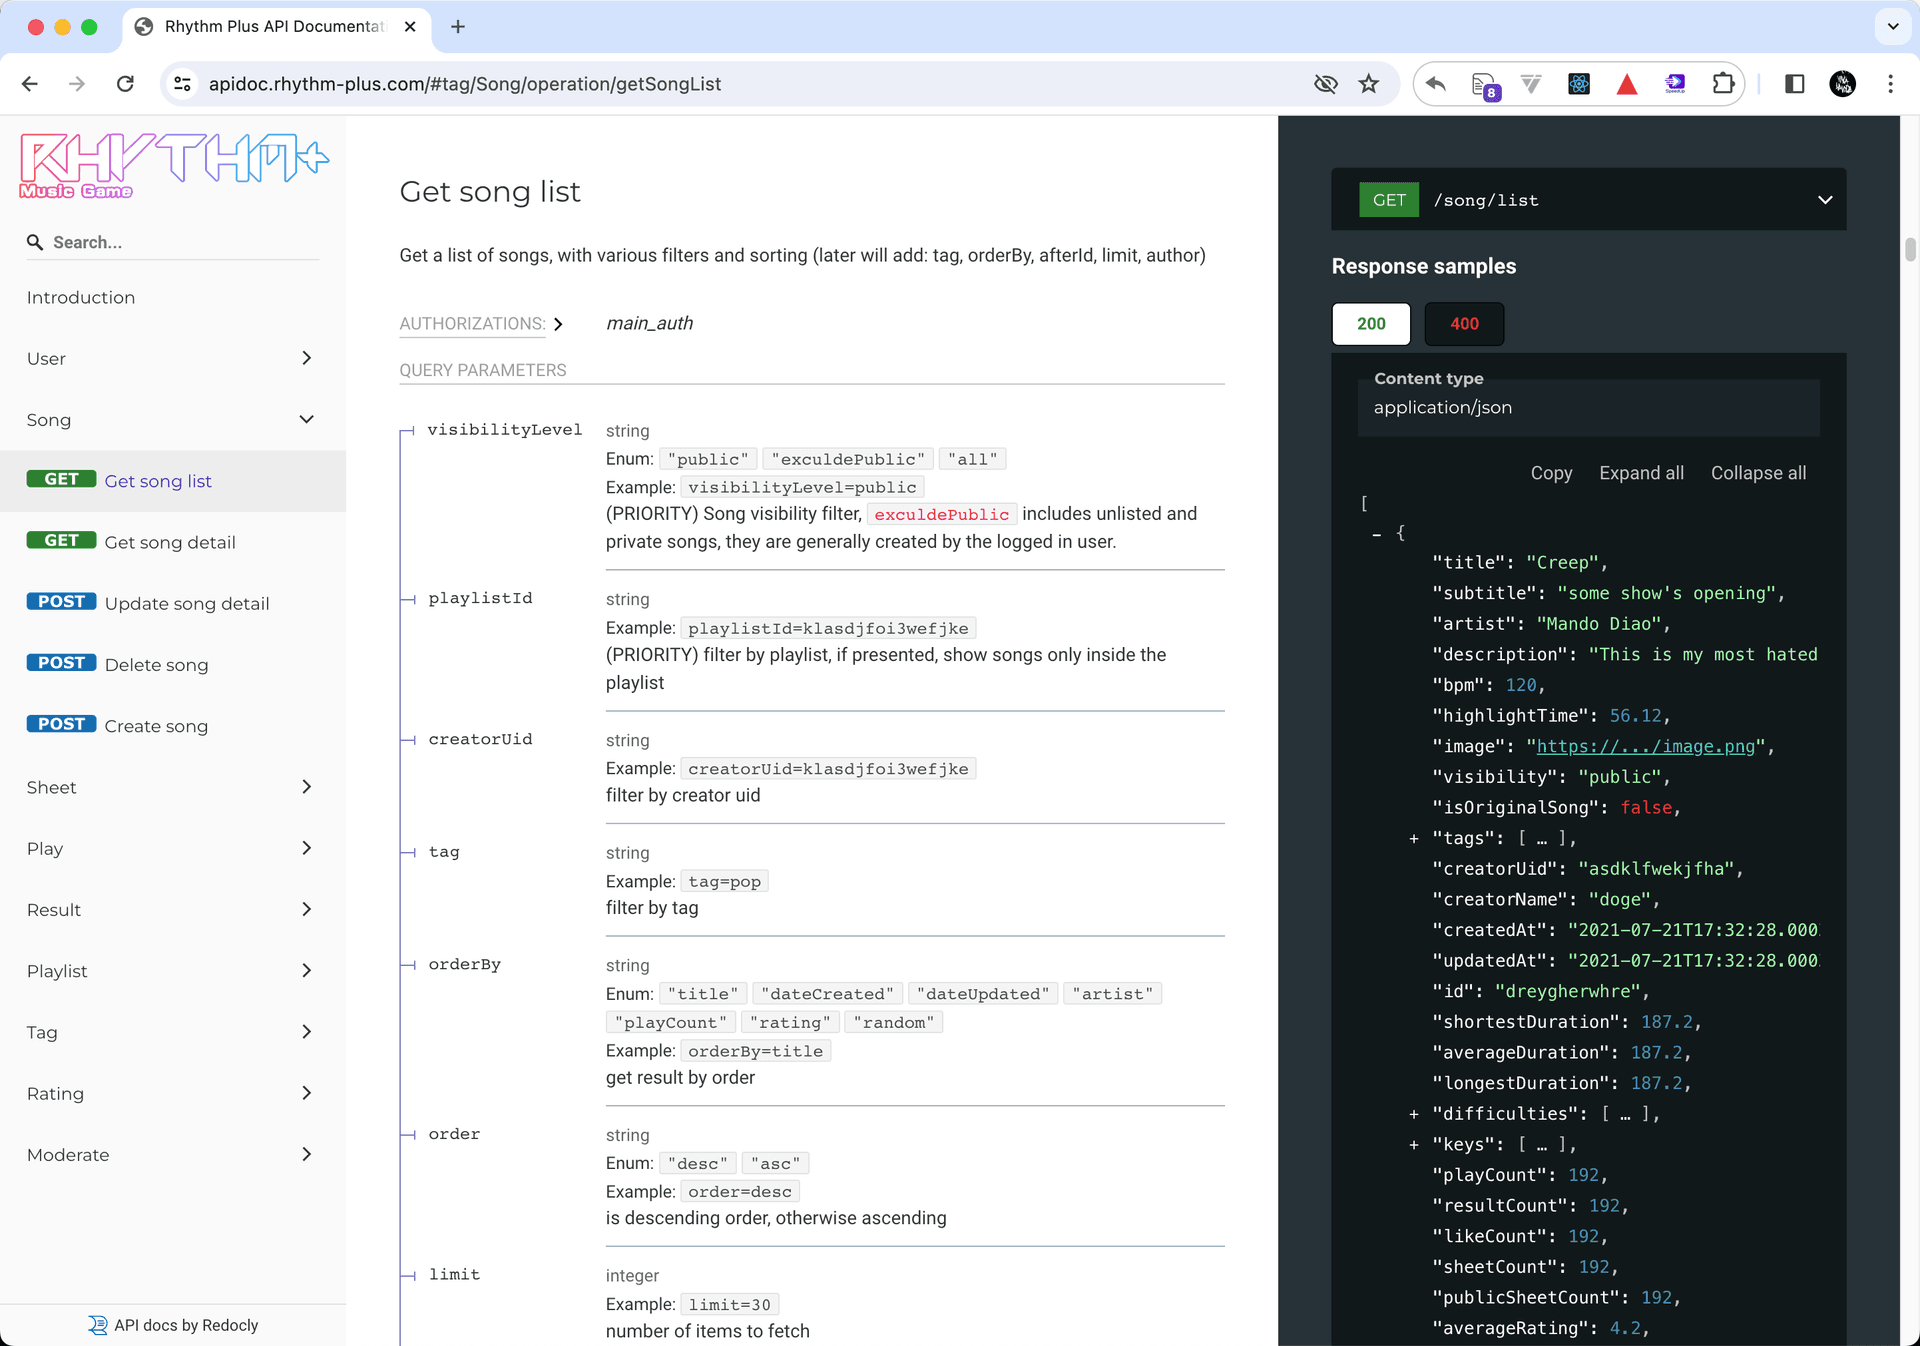Bookmark this page with the star icon

(1369, 84)
